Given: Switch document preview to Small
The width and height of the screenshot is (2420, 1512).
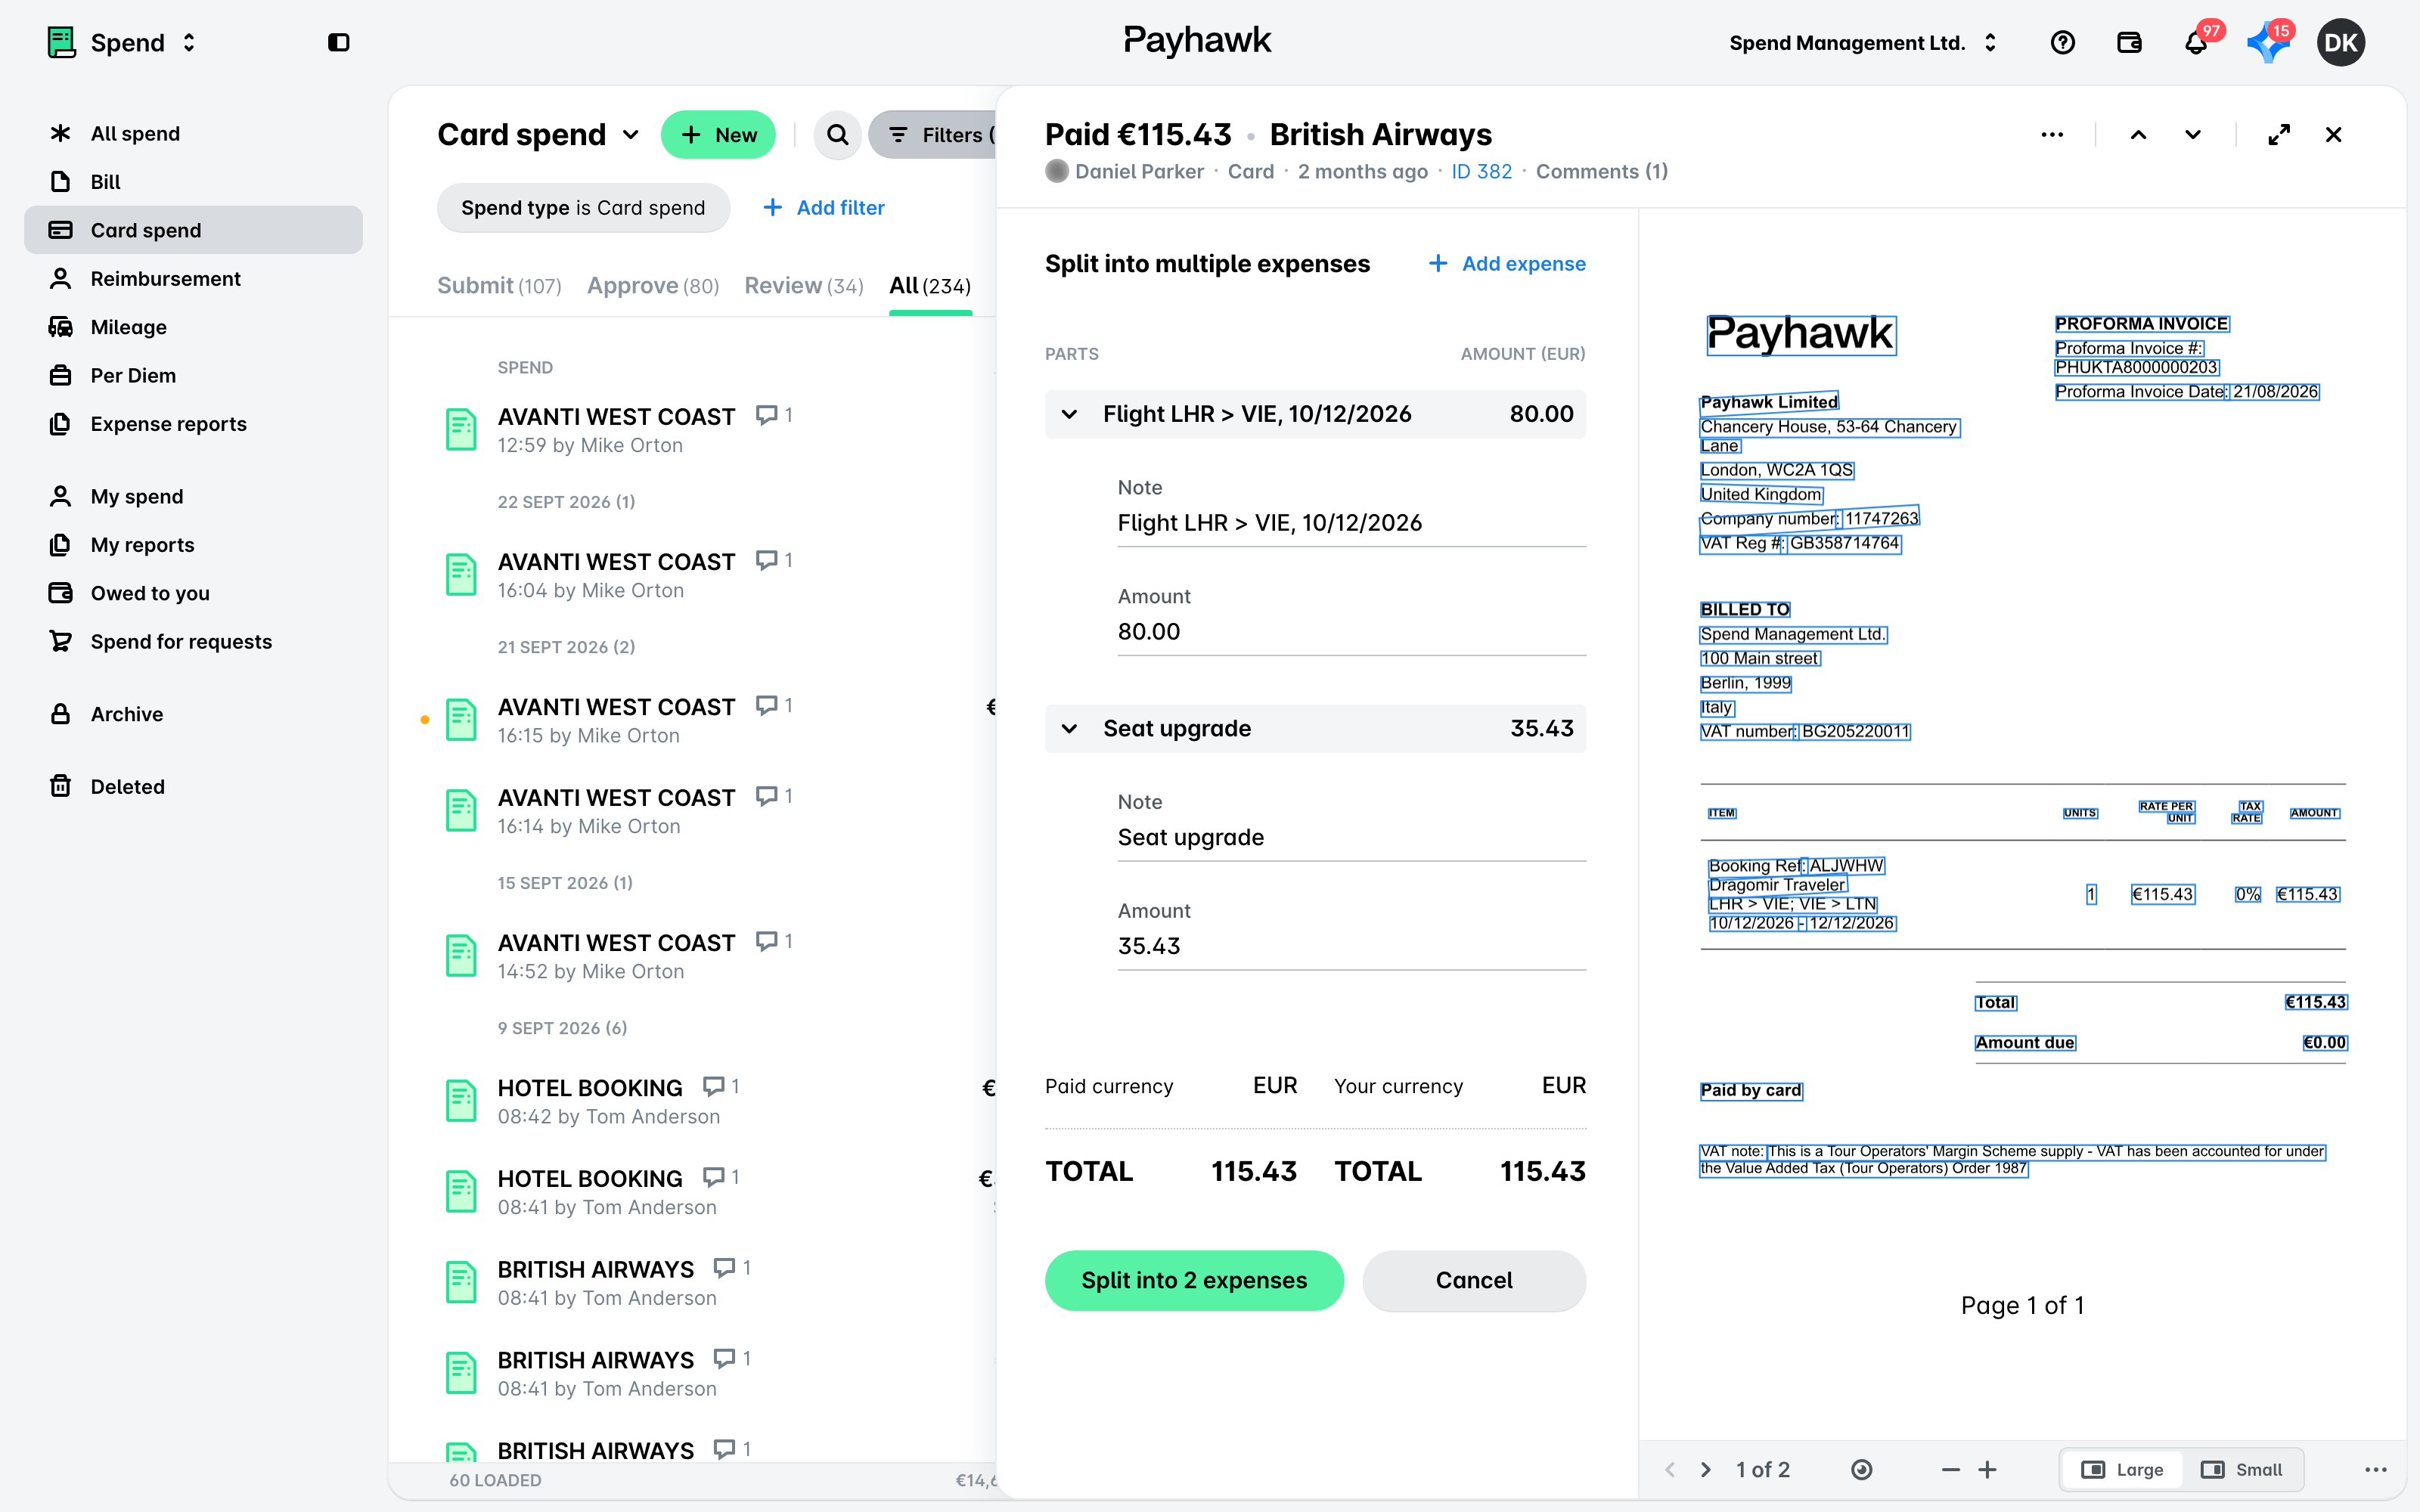Looking at the screenshot, I should pyautogui.click(x=2242, y=1469).
